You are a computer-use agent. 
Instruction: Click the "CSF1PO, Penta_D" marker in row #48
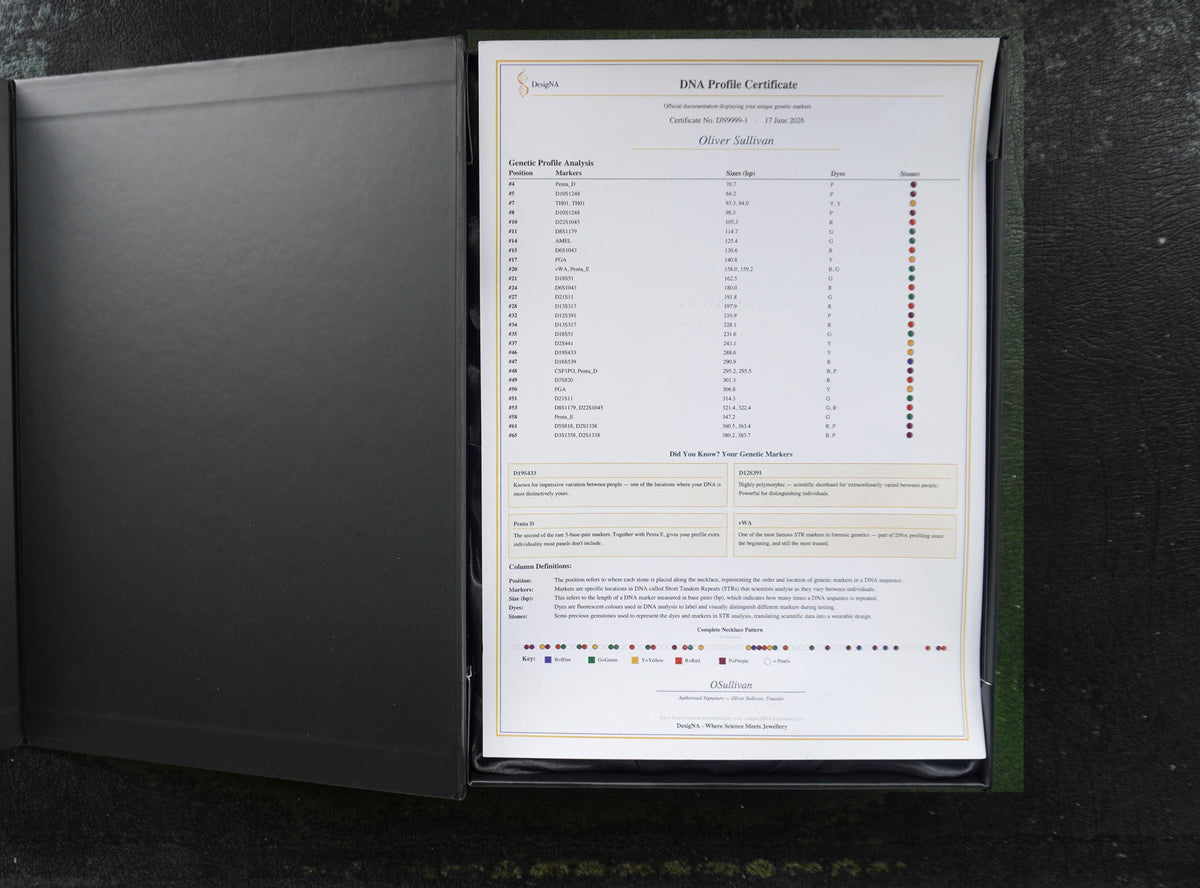pyautogui.click(x=576, y=371)
